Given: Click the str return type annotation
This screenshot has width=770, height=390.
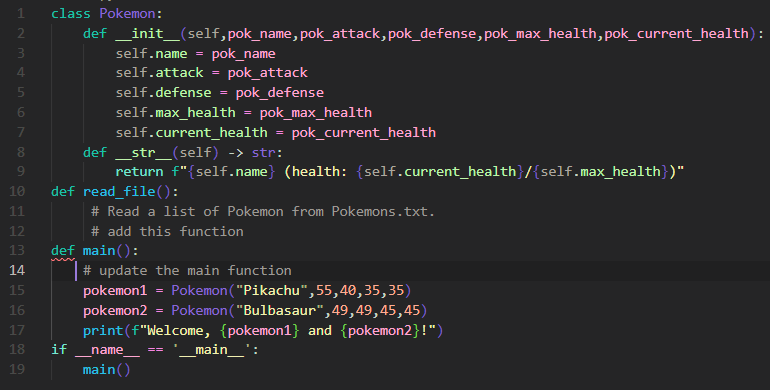Looking at the screenshot, I should pyautogui.click(x=263, y=152).
